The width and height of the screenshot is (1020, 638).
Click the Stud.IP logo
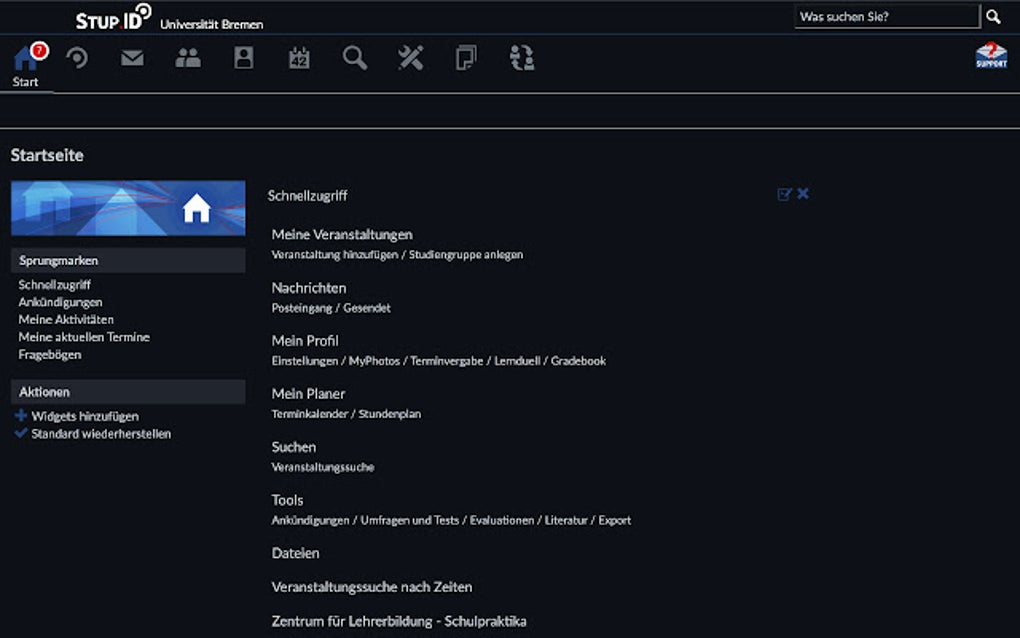point(114,17)
